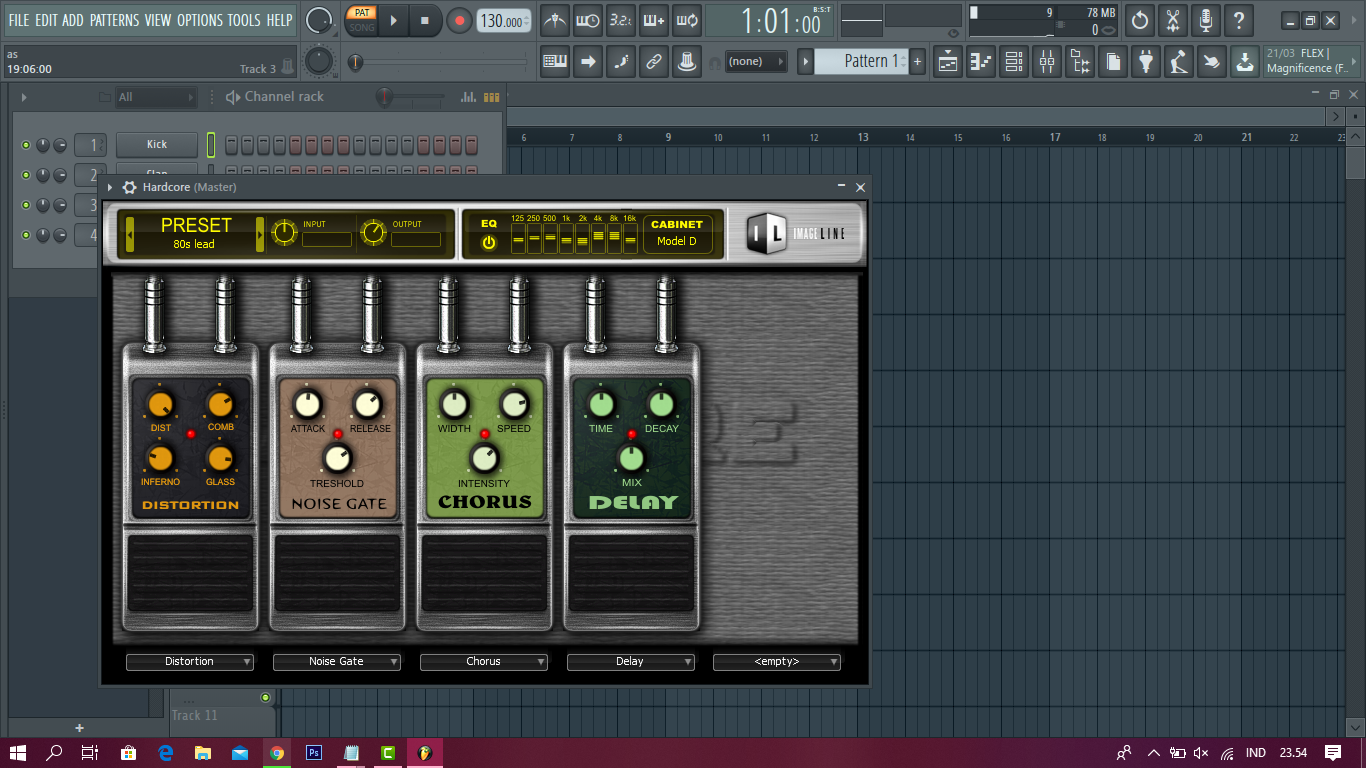Select next preset arrow beside 80s lead
1366x768 pixels.
tap(260, 234)
